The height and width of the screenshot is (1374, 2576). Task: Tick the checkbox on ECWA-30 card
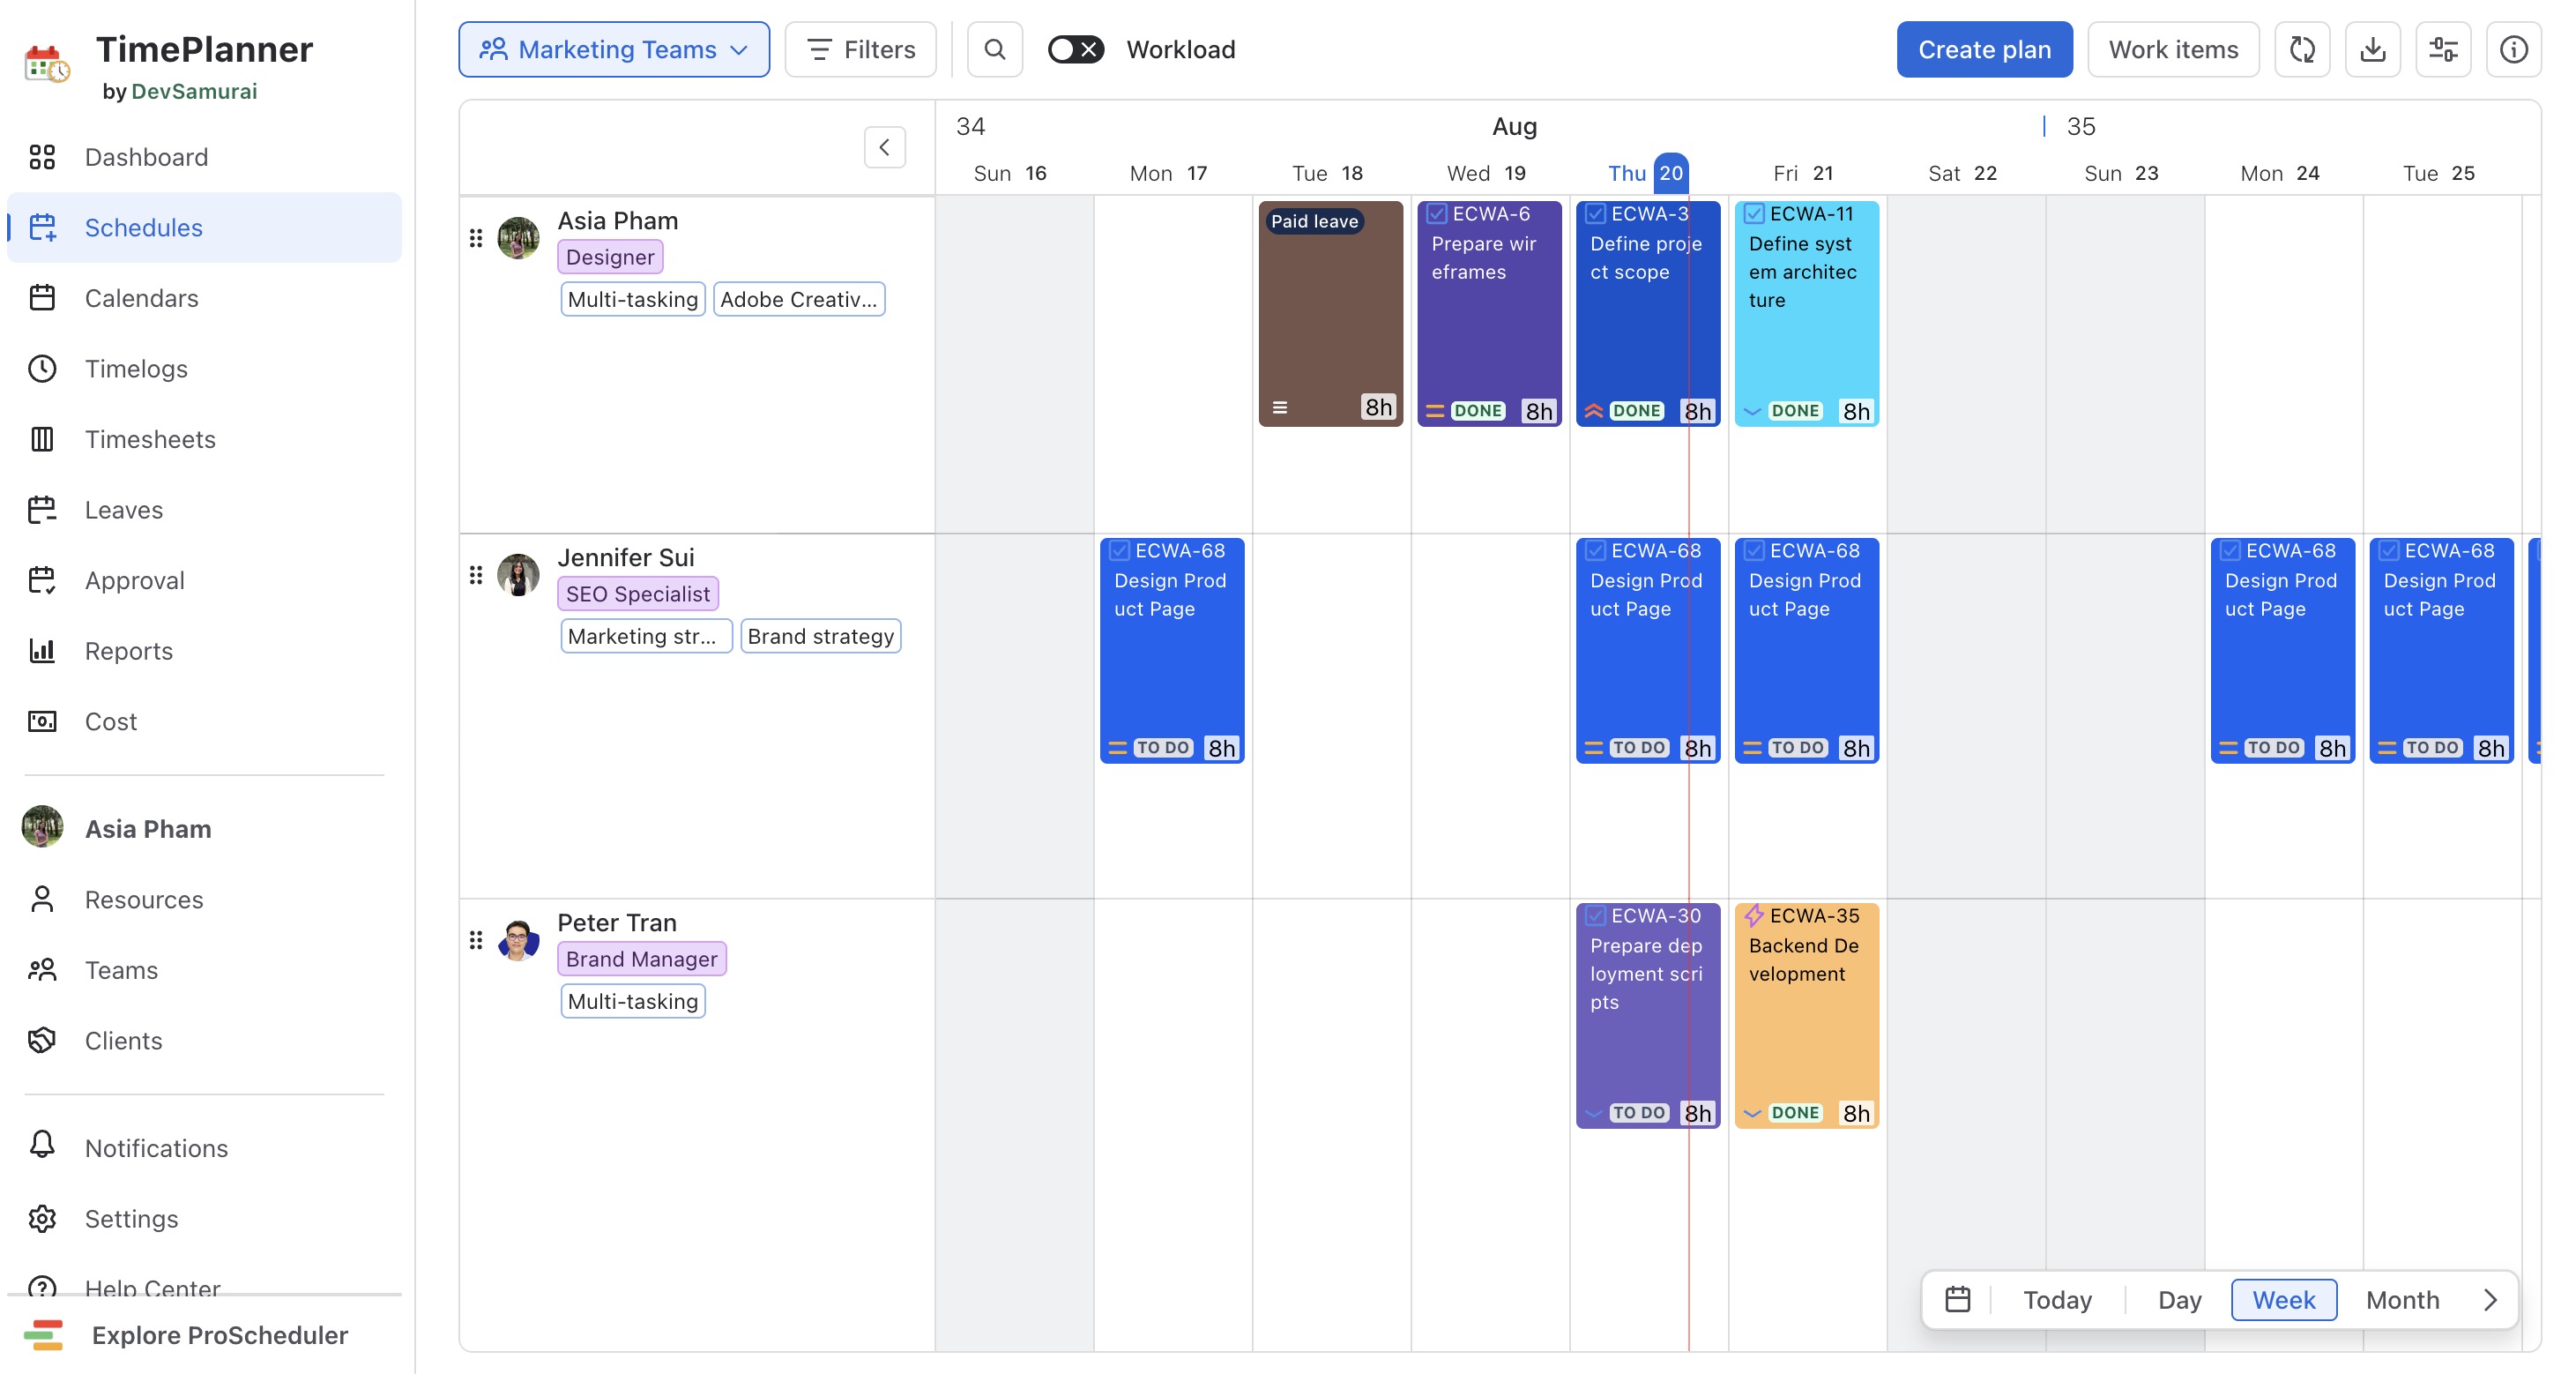pyautogui.click(x=1596, y=916)
